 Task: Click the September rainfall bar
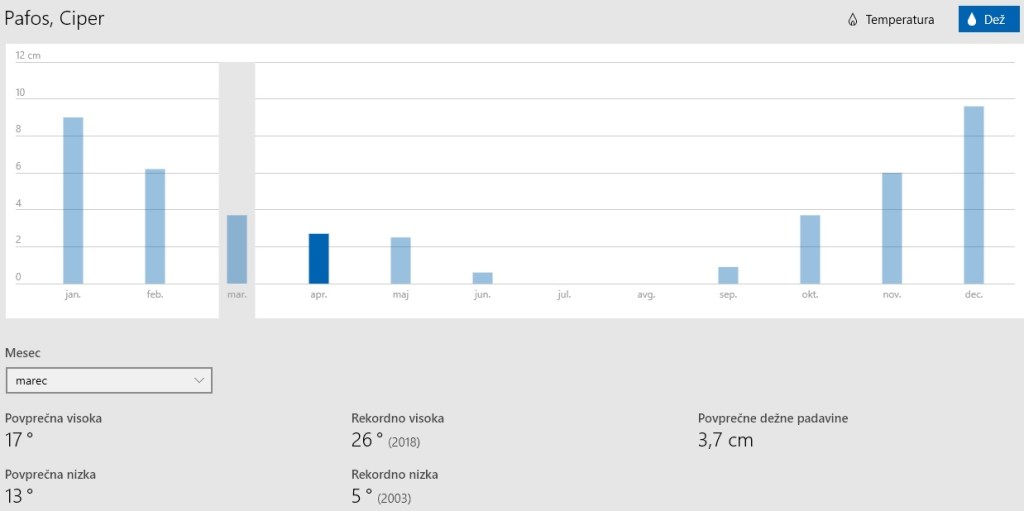[728, 275]
